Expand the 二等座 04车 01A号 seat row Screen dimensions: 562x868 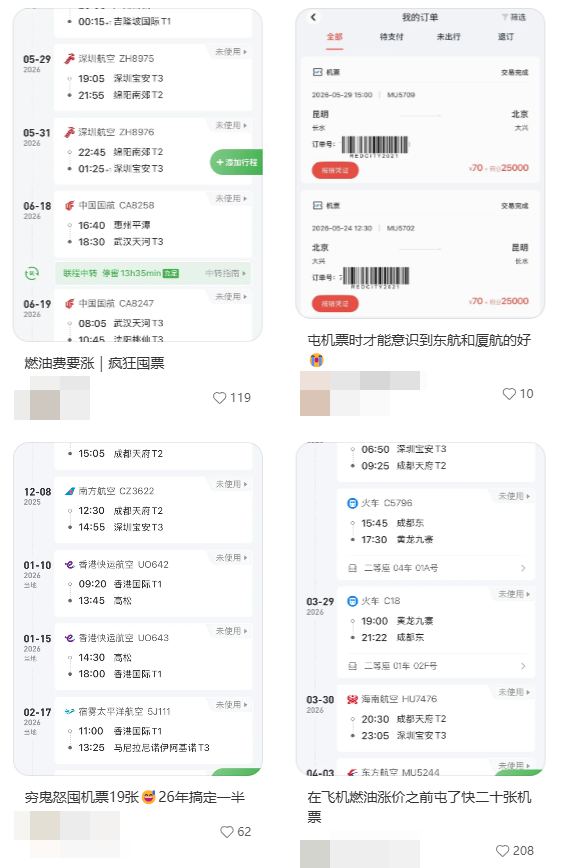point(436,568)
